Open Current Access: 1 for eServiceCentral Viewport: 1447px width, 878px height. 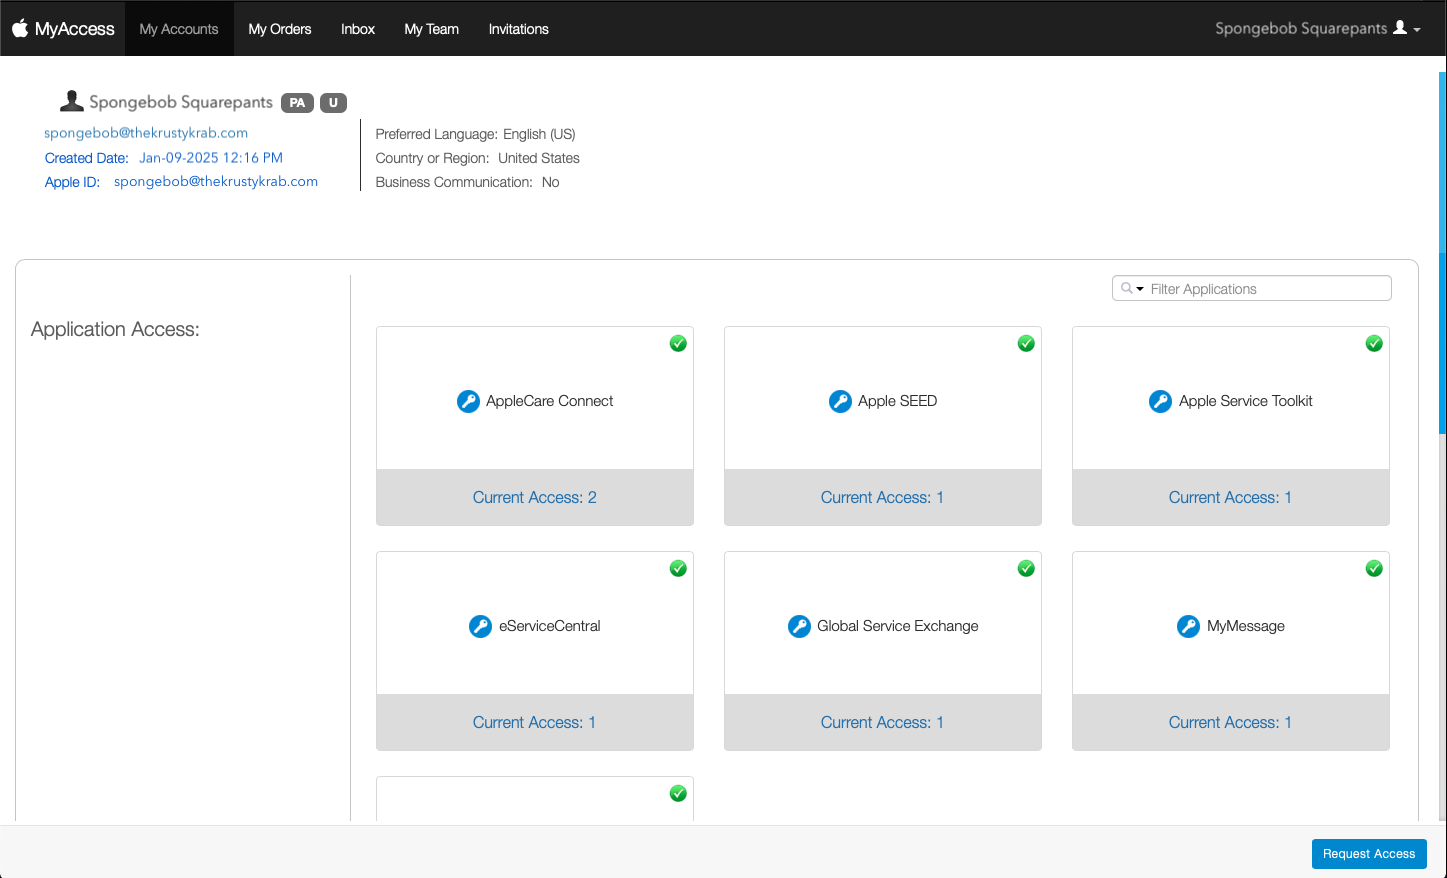coord(535,722)
